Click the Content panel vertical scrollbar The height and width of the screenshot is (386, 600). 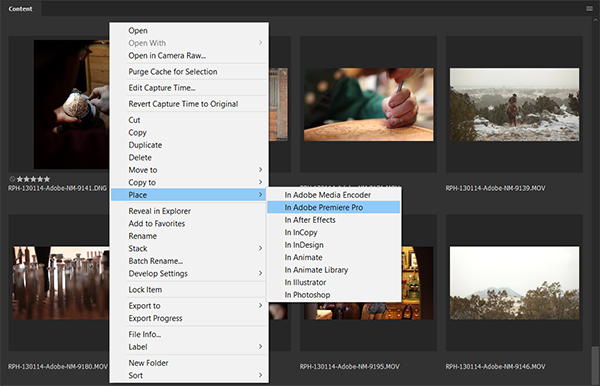click(595, 365)
